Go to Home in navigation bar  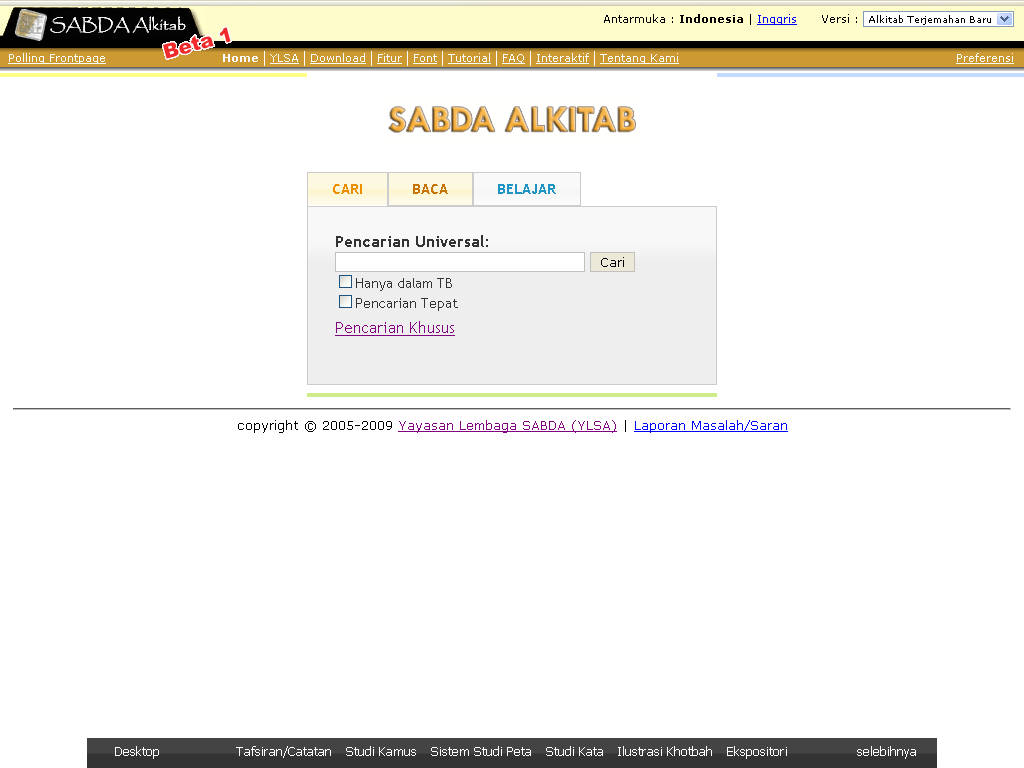tap(240, 58)
